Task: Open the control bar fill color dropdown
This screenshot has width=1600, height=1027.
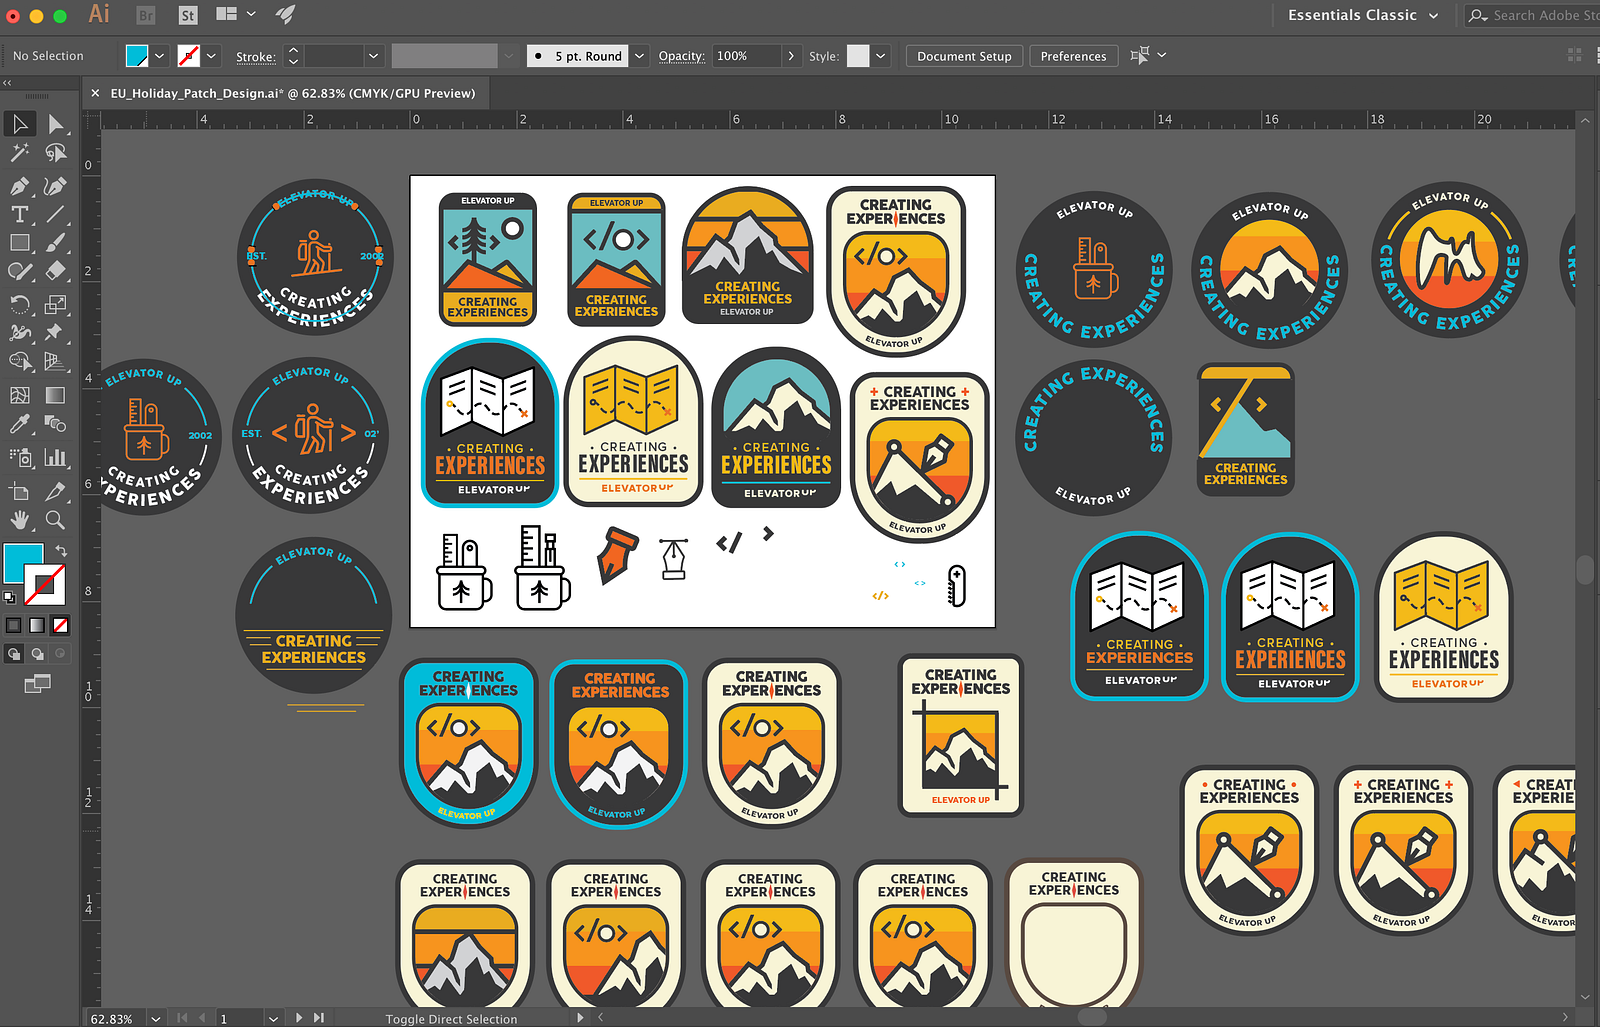Action: point(159,56)
